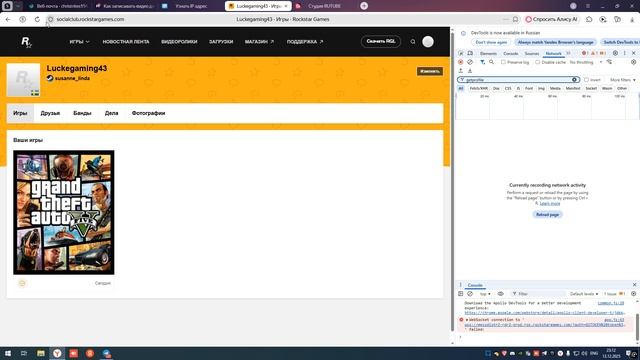Select the Img request type filter
Screen dimensions: 640x360
[541, 89]
